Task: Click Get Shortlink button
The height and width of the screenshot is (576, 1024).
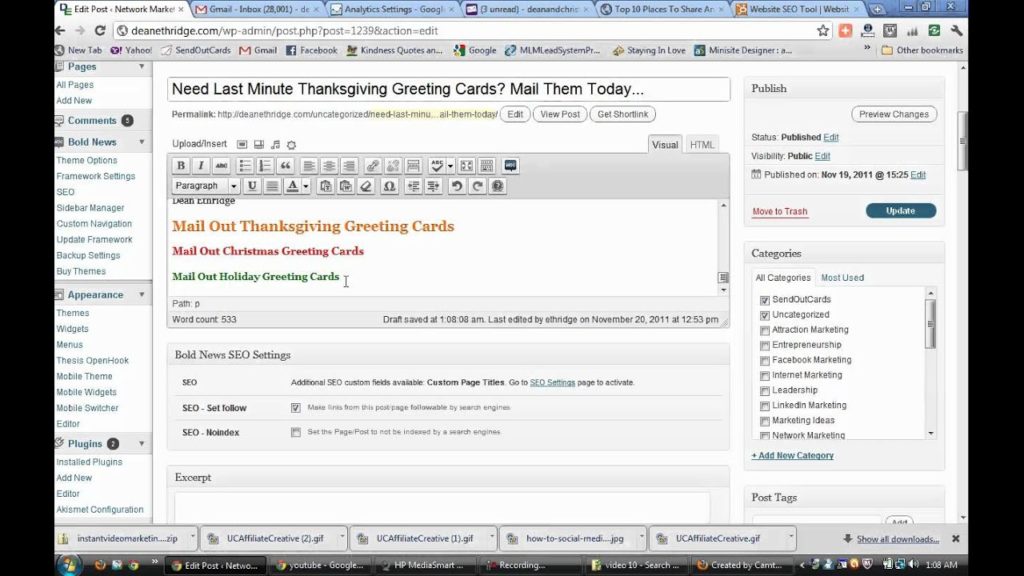Action: click(622, 114)
